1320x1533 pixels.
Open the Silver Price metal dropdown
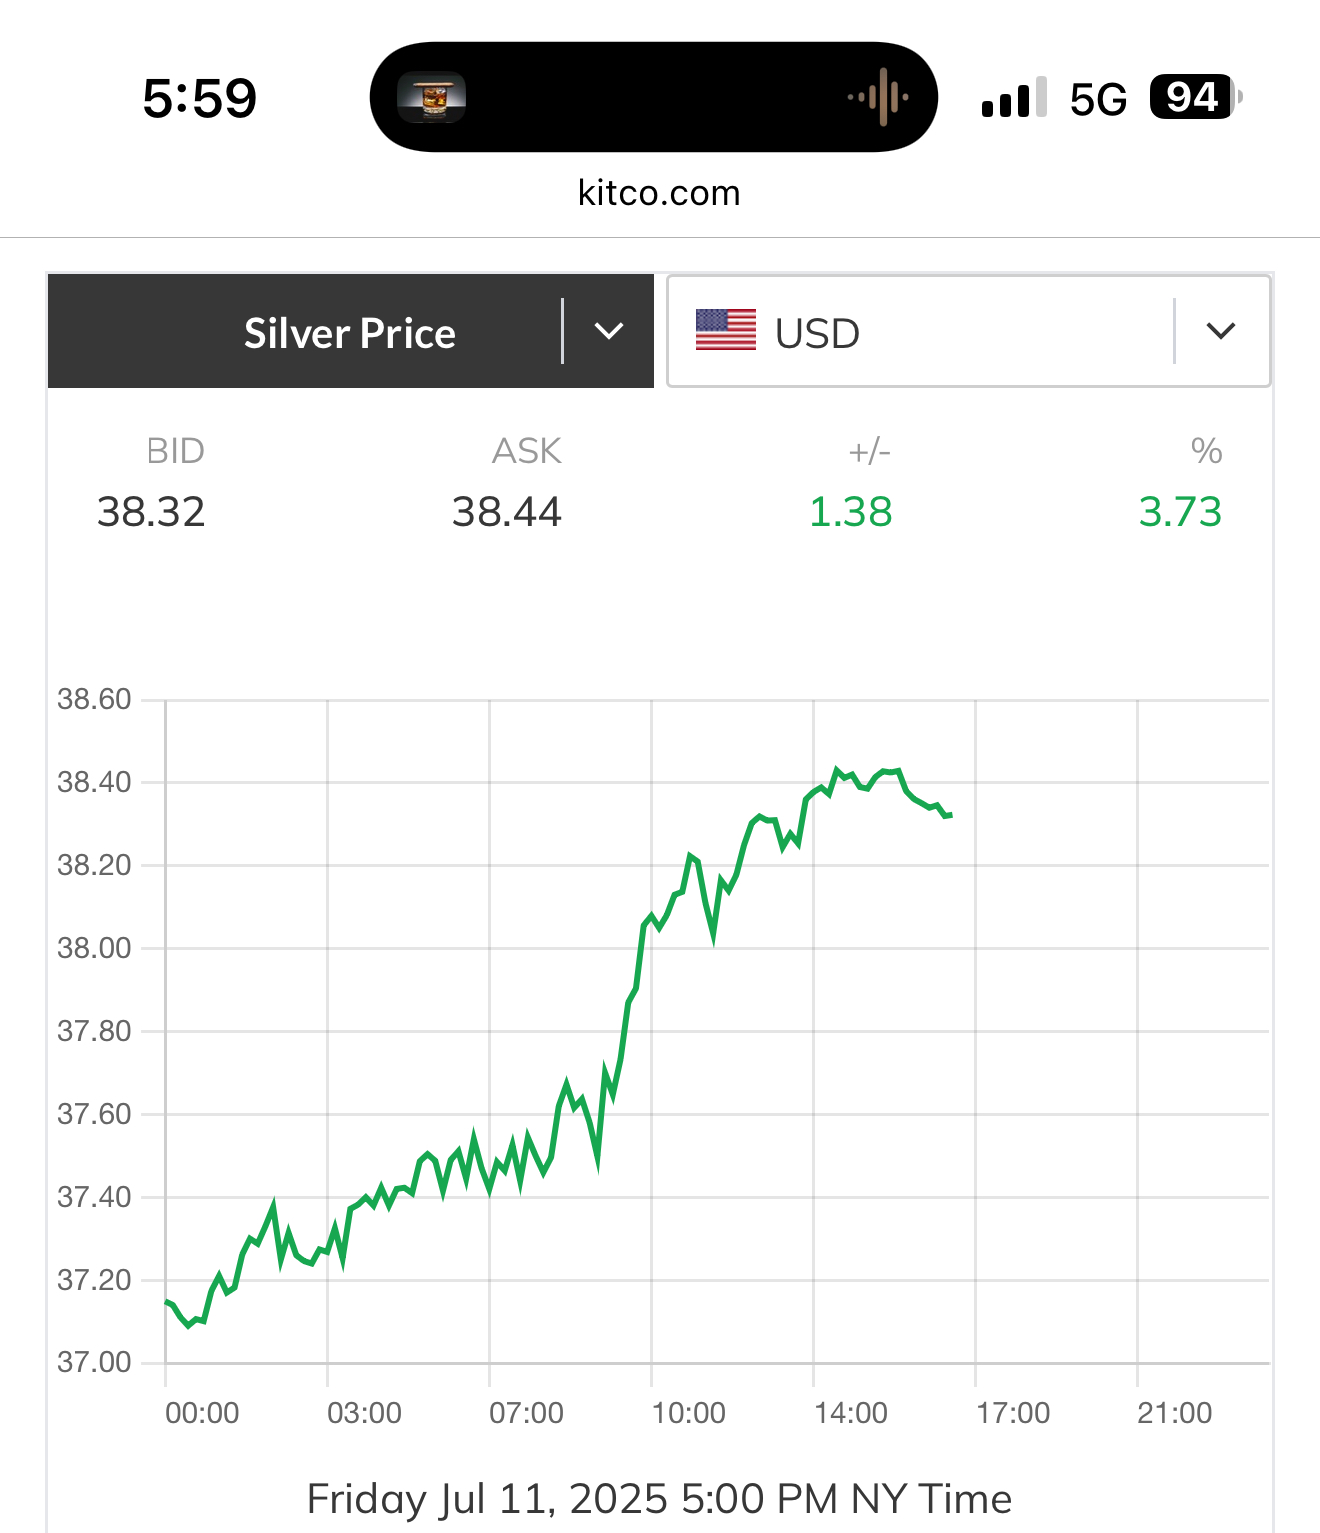(349, 333)
